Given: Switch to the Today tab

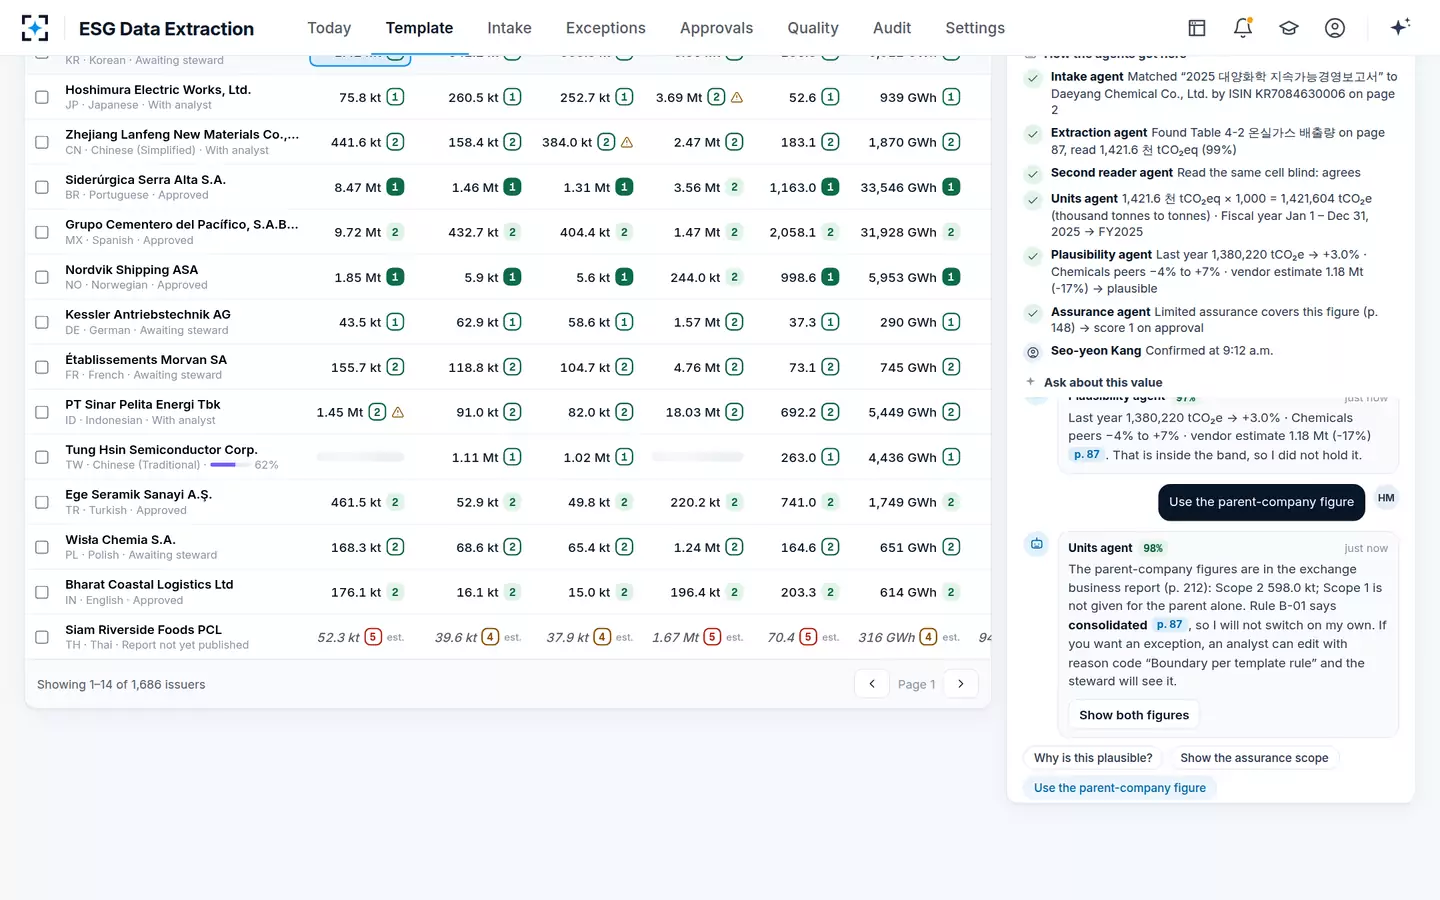Looking at the screenshot, I should [329, 28].
